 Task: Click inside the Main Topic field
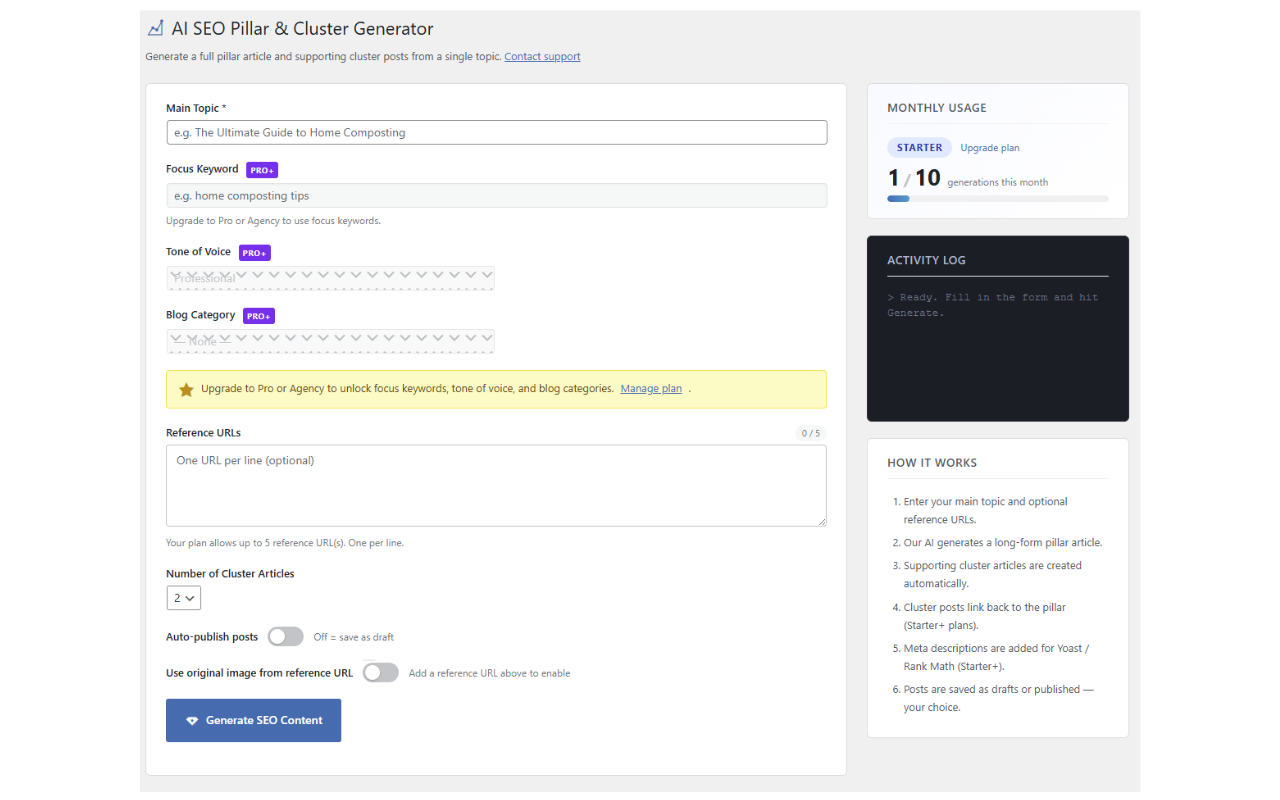click(x=496, y=132)
